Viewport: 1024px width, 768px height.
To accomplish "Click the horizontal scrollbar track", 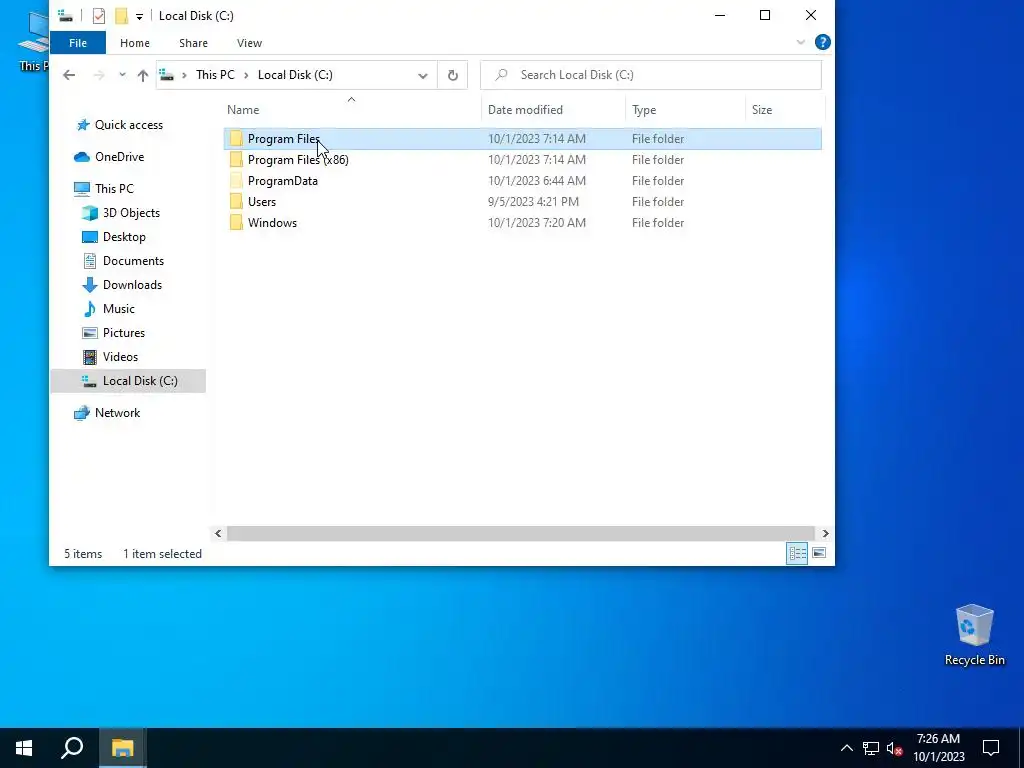I will 521,534.
